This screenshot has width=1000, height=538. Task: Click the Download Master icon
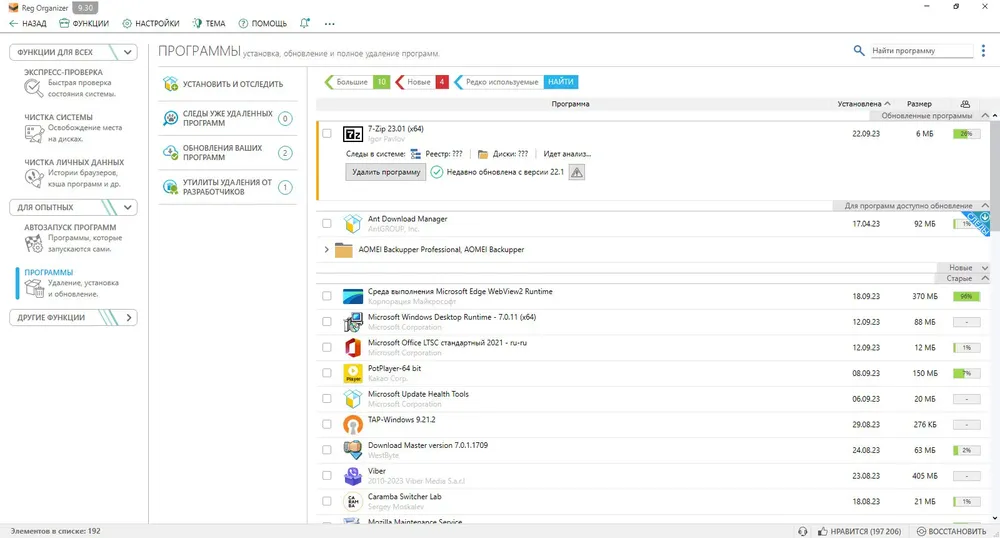[x=353, y=450]
